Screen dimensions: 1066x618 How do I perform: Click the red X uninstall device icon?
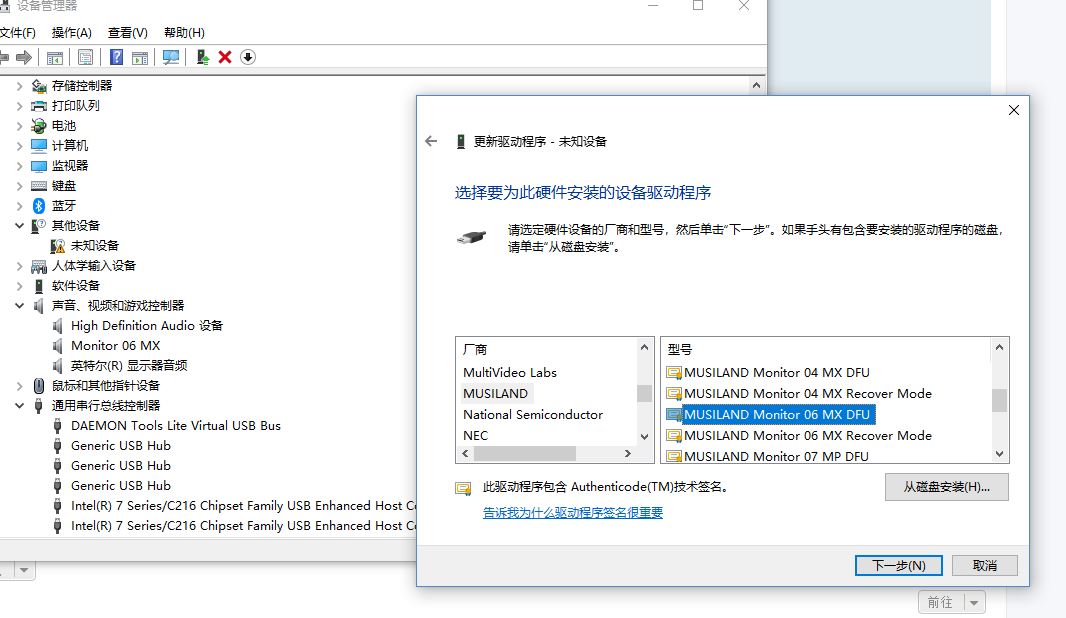pos(225,57)
